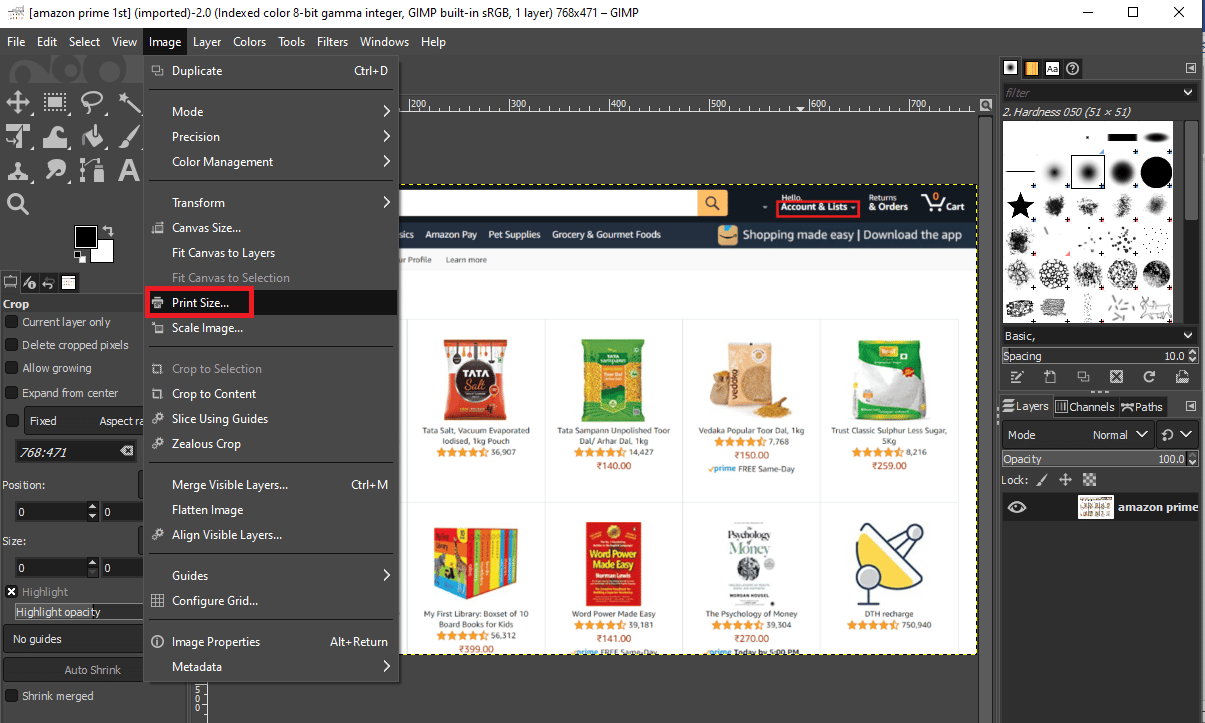1205x723 pixels.
Task: Enable Shrink merged checkbox
Action: tap(12, 696)
